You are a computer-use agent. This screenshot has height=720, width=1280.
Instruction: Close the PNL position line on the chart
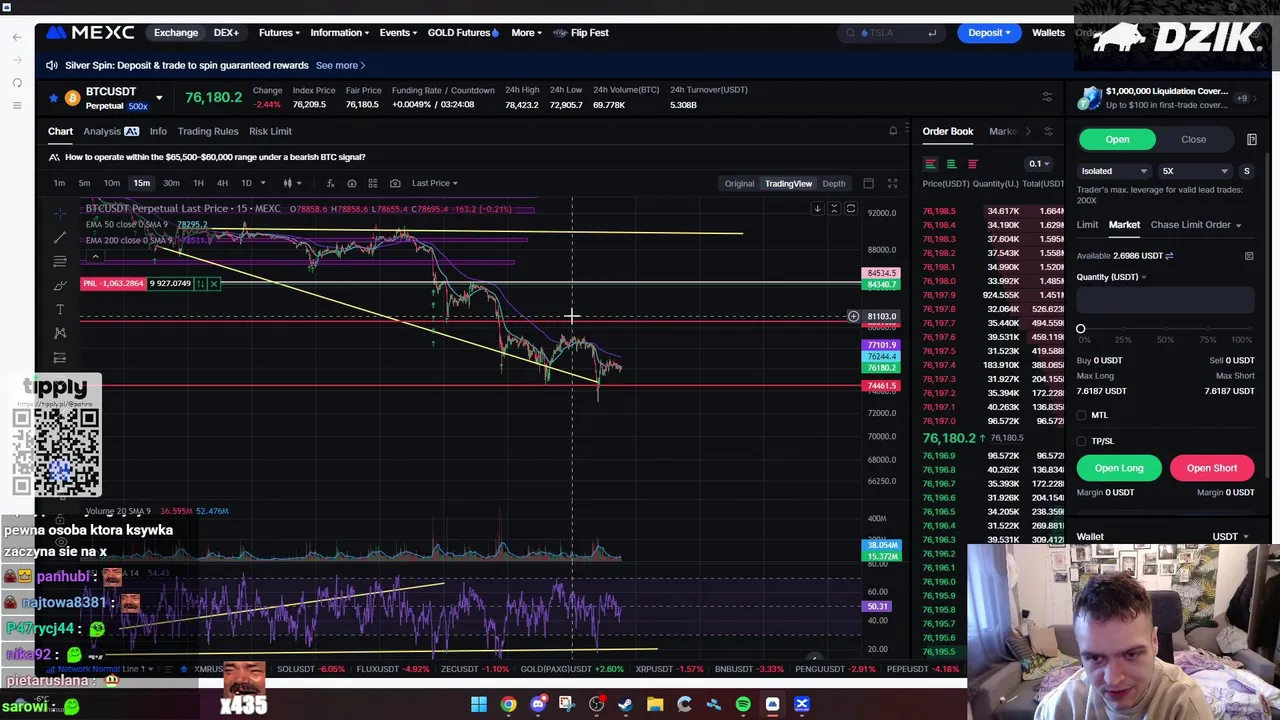coord(213,284)
